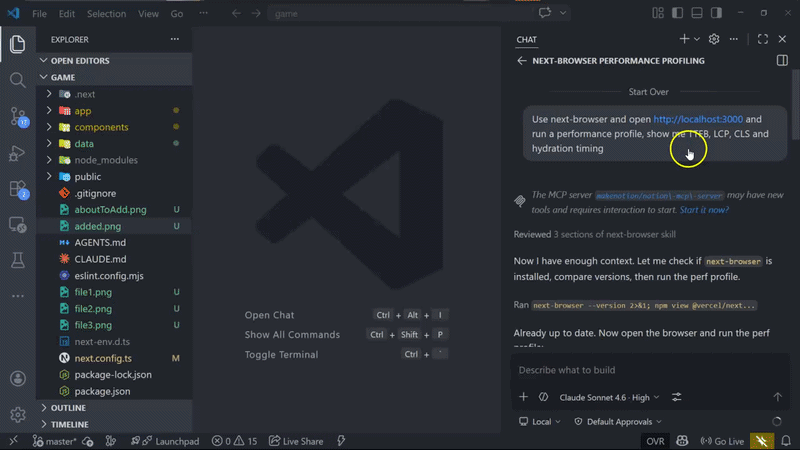This screenshot has height=450, width=800.
Task: Start a new chat with plus icon
Action: pos(684,39)
